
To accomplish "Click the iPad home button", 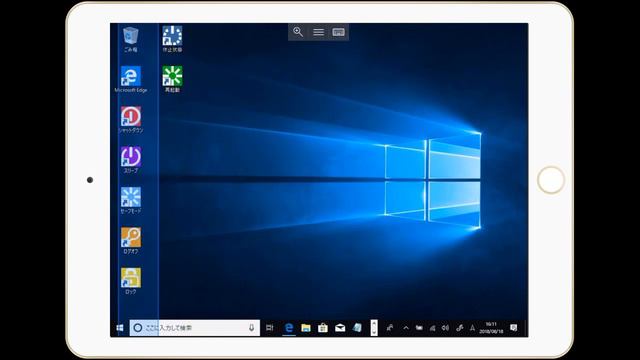I will click(x=551, y=180).
